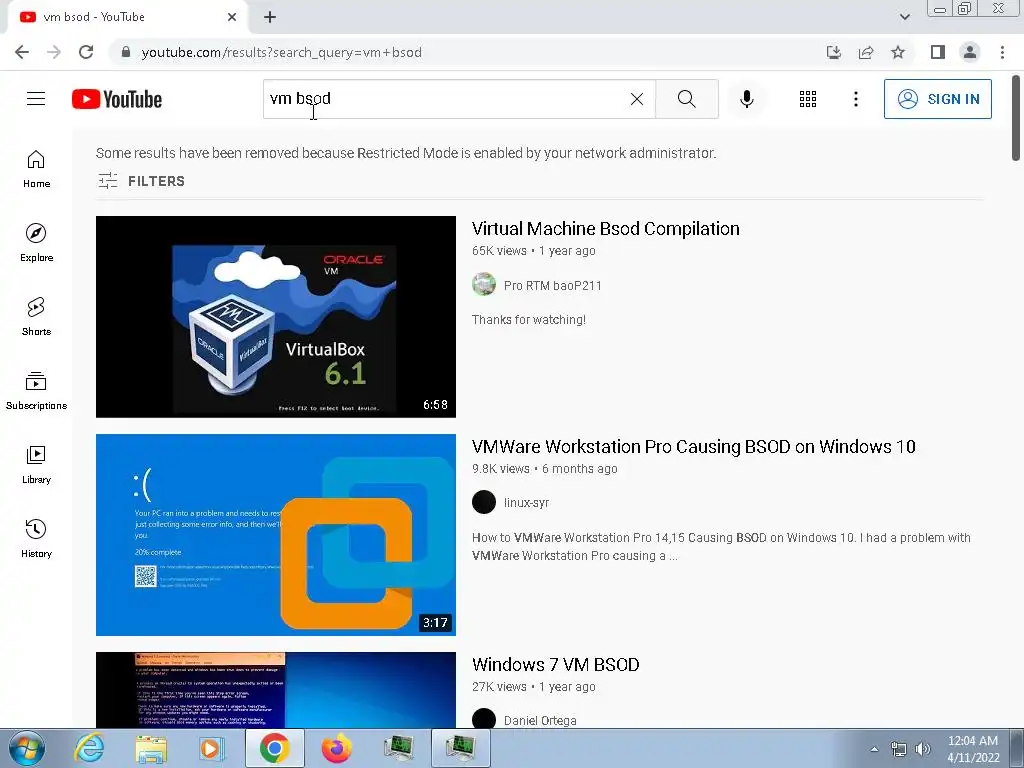Open Virtual Machine Bsod Compilation title

605,229
